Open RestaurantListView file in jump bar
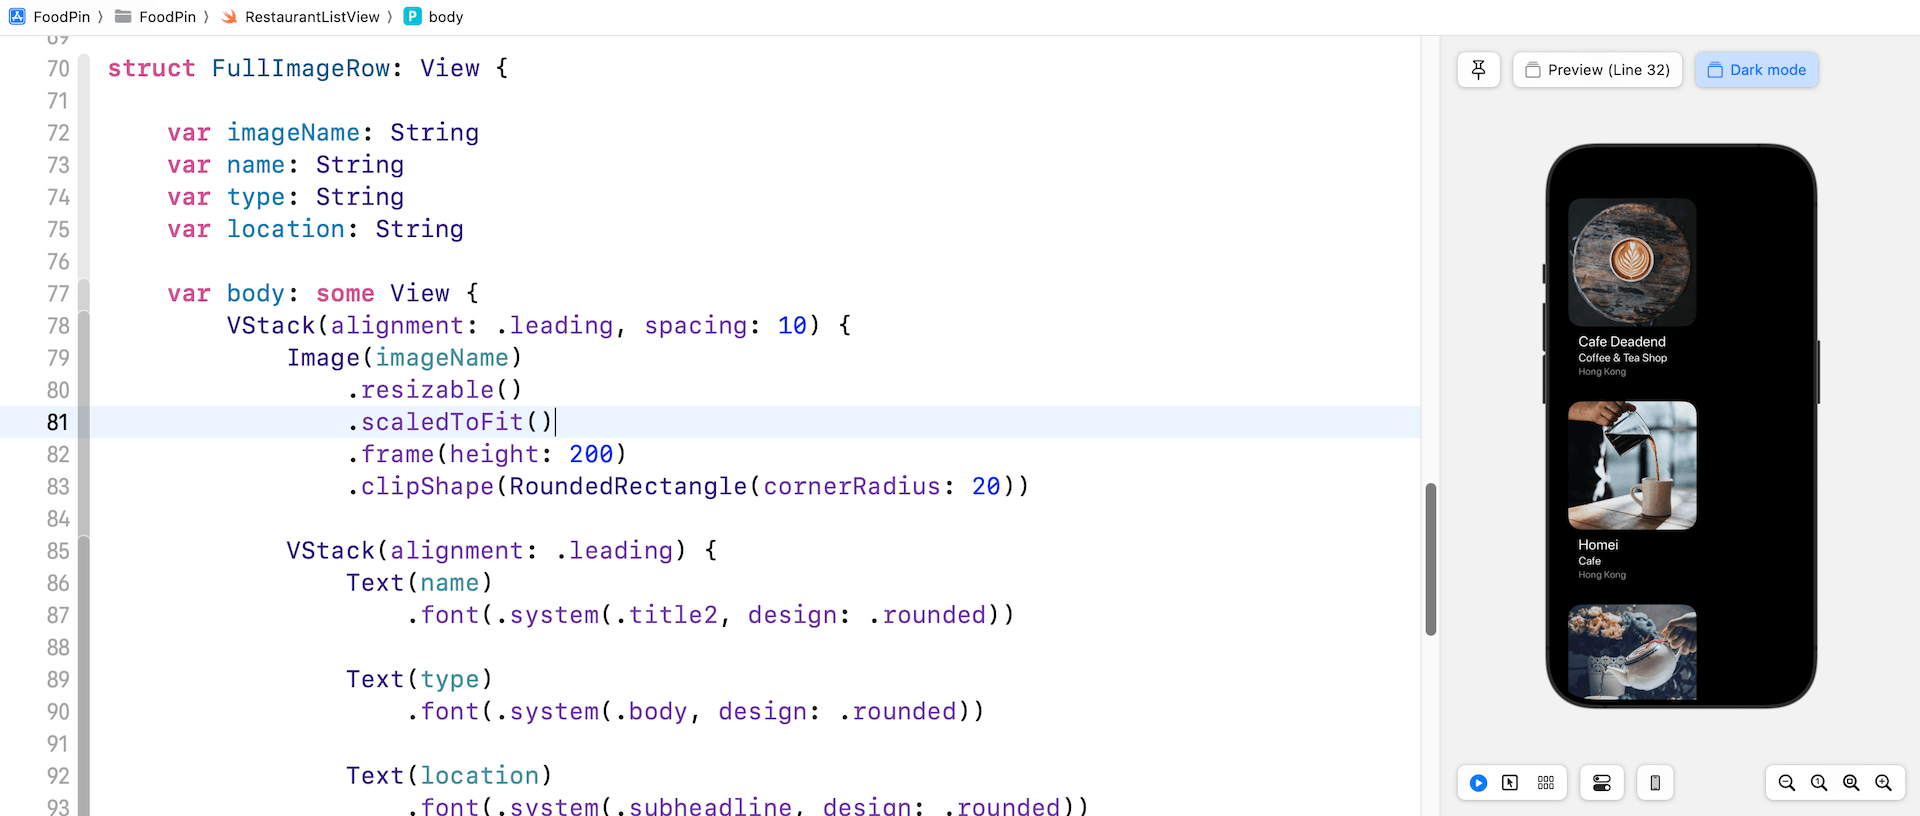This screenshot has height=816, width=1920. click(301, 17)
